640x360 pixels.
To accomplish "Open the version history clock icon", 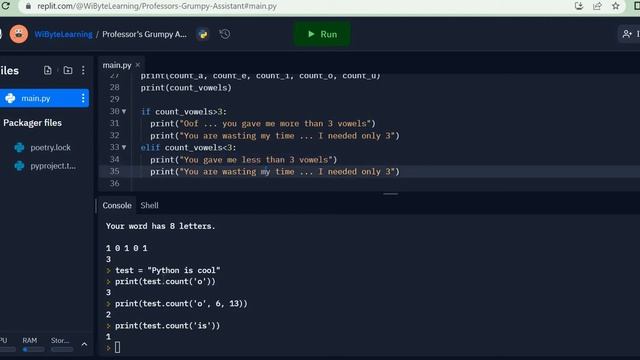I will [225, 34].
